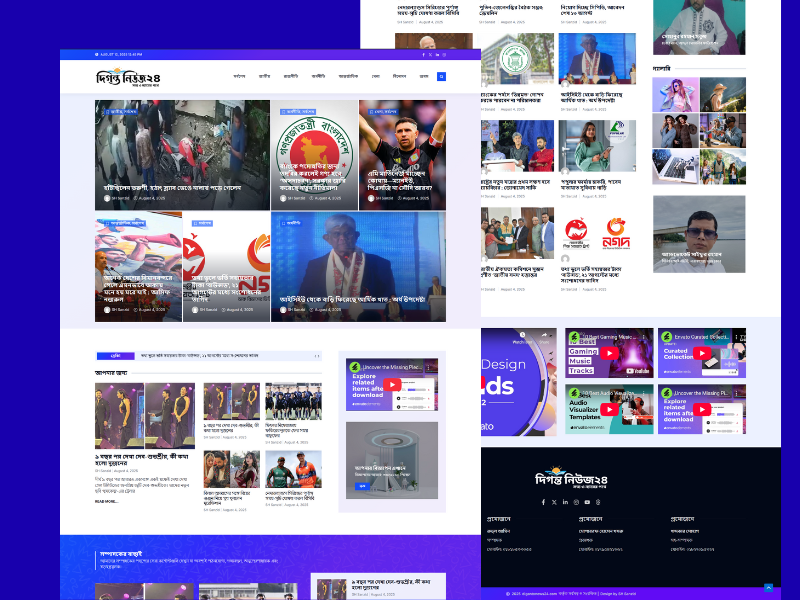Open the two cricketers photo article
The height and width of the screenshot is (600, 800).
pyautogui.click(x=293, y=469)
